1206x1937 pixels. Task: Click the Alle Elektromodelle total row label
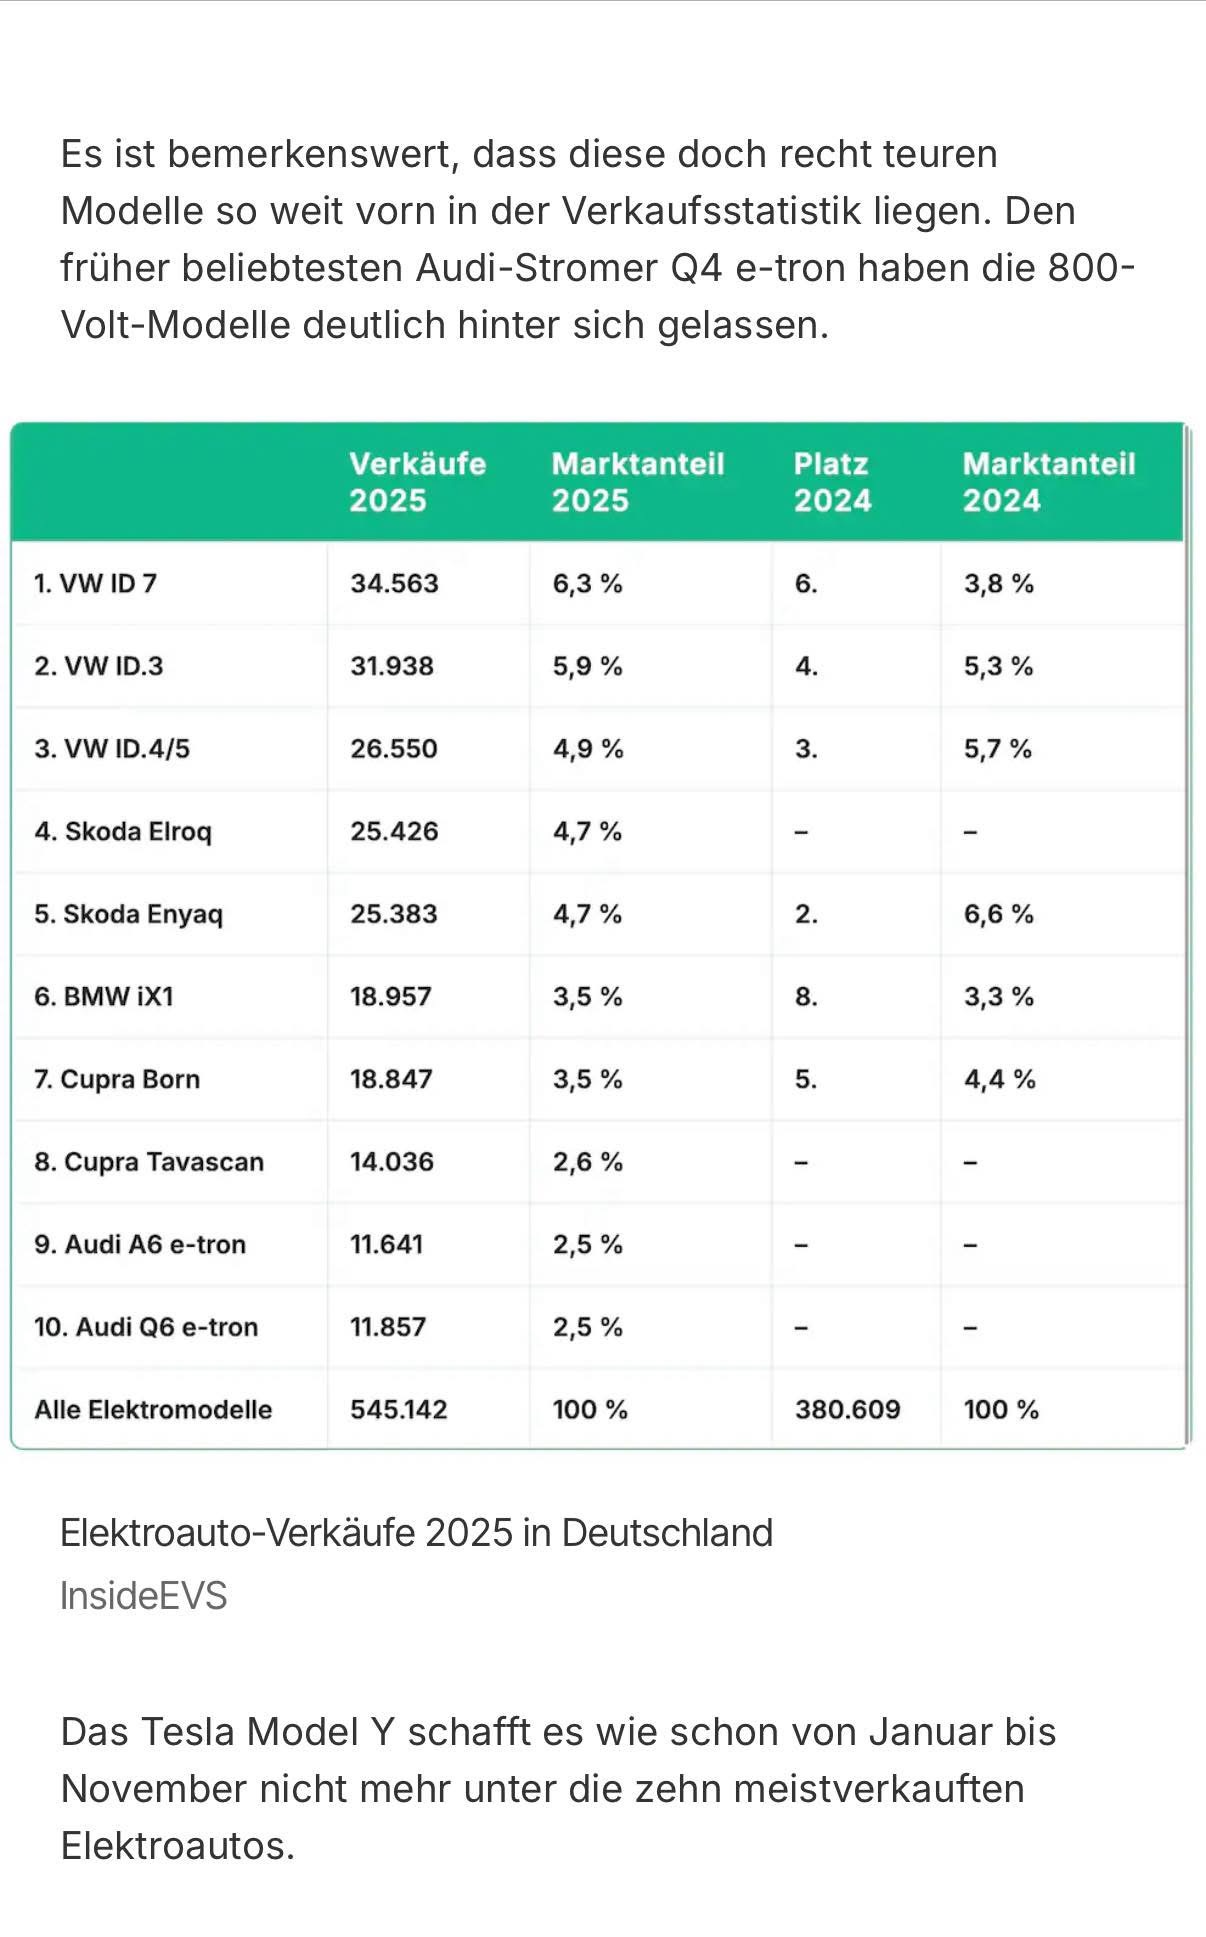pyautogui.click(x=153, y=1410)
